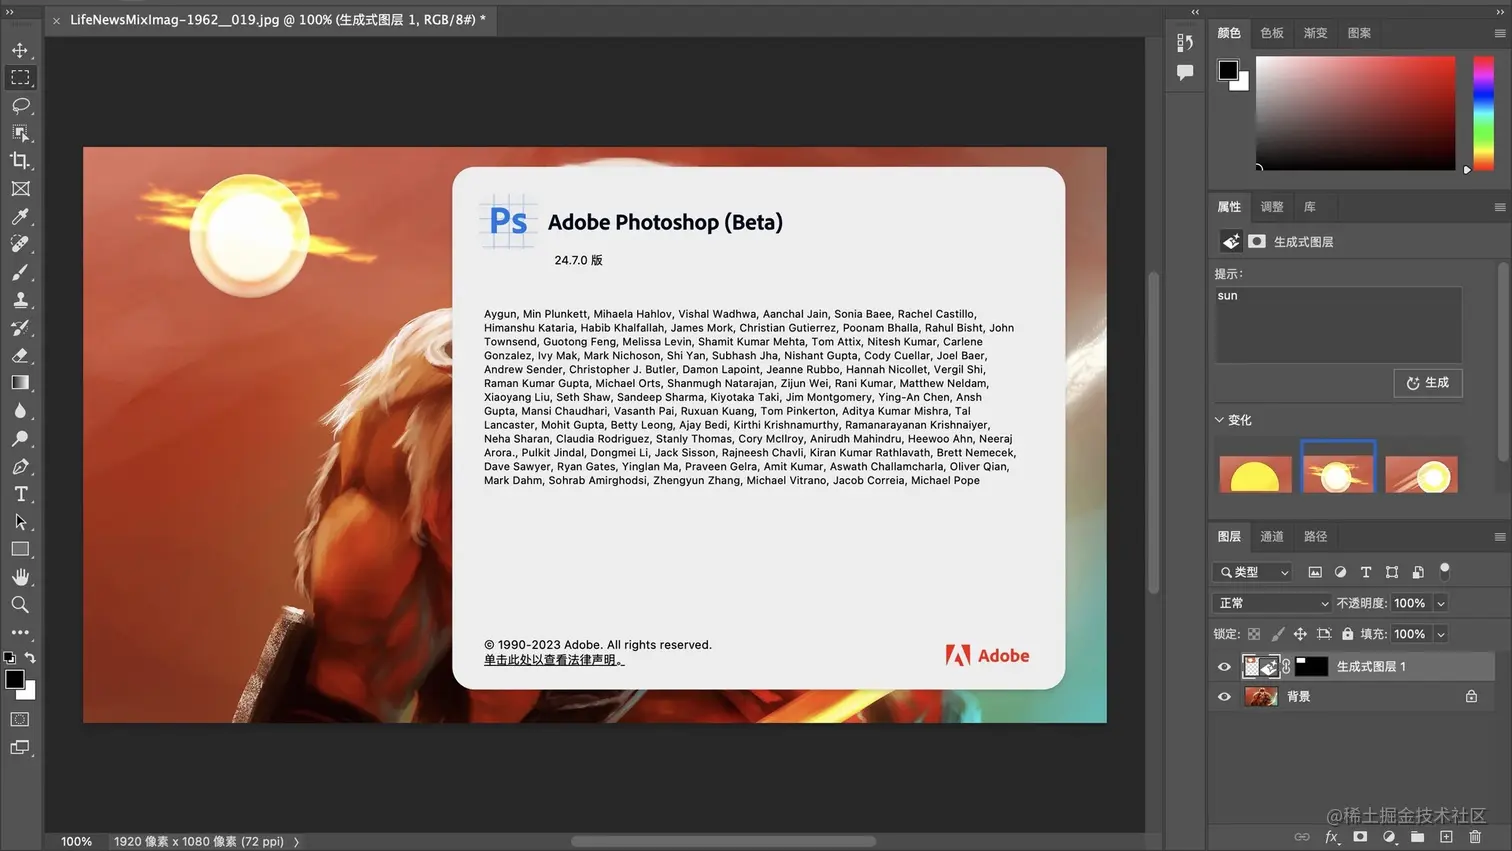Expand the status bar info arrow
This screenshot has width=1512, height=851.
click(x=297, y=842)
